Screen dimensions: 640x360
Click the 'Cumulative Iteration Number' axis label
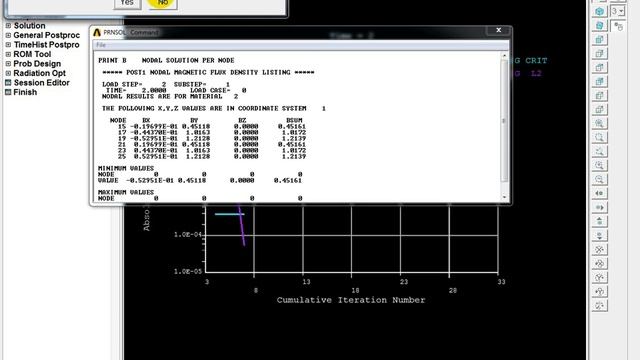pos(351,300)
